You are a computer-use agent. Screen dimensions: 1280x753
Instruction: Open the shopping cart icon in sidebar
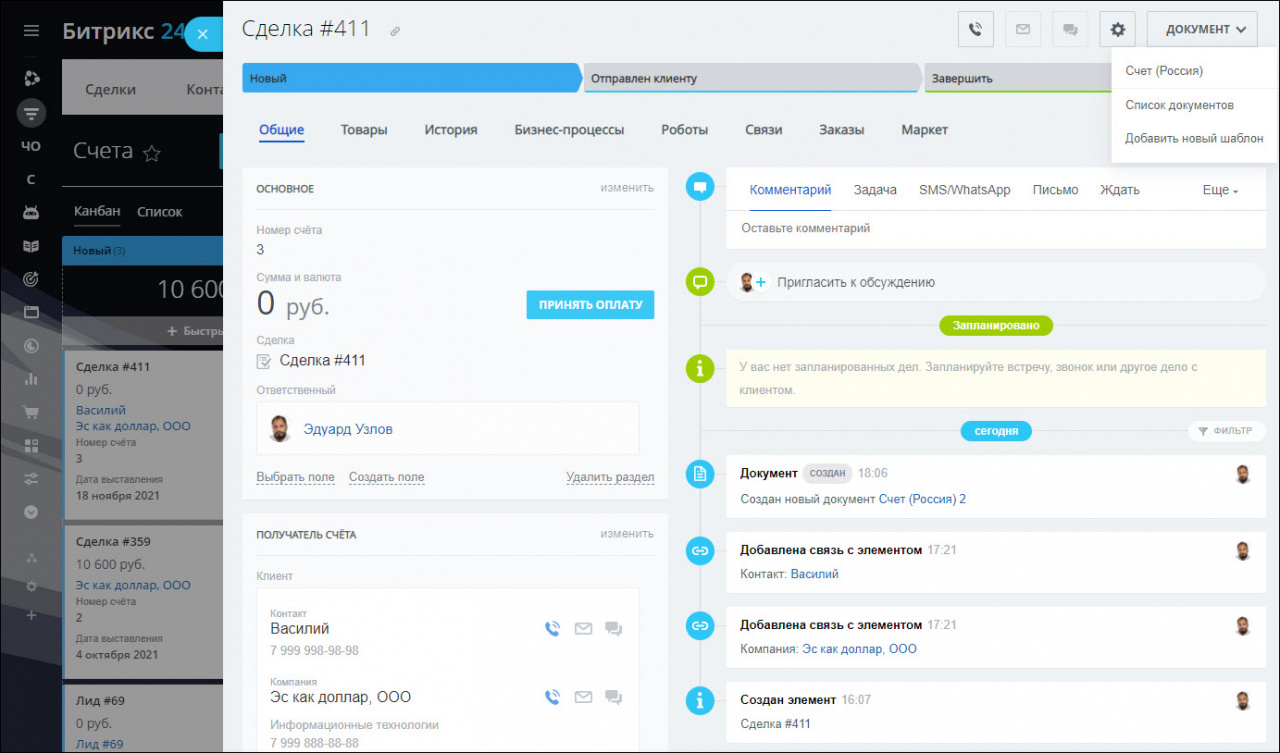pyautogui.click(x=31, y=412)
